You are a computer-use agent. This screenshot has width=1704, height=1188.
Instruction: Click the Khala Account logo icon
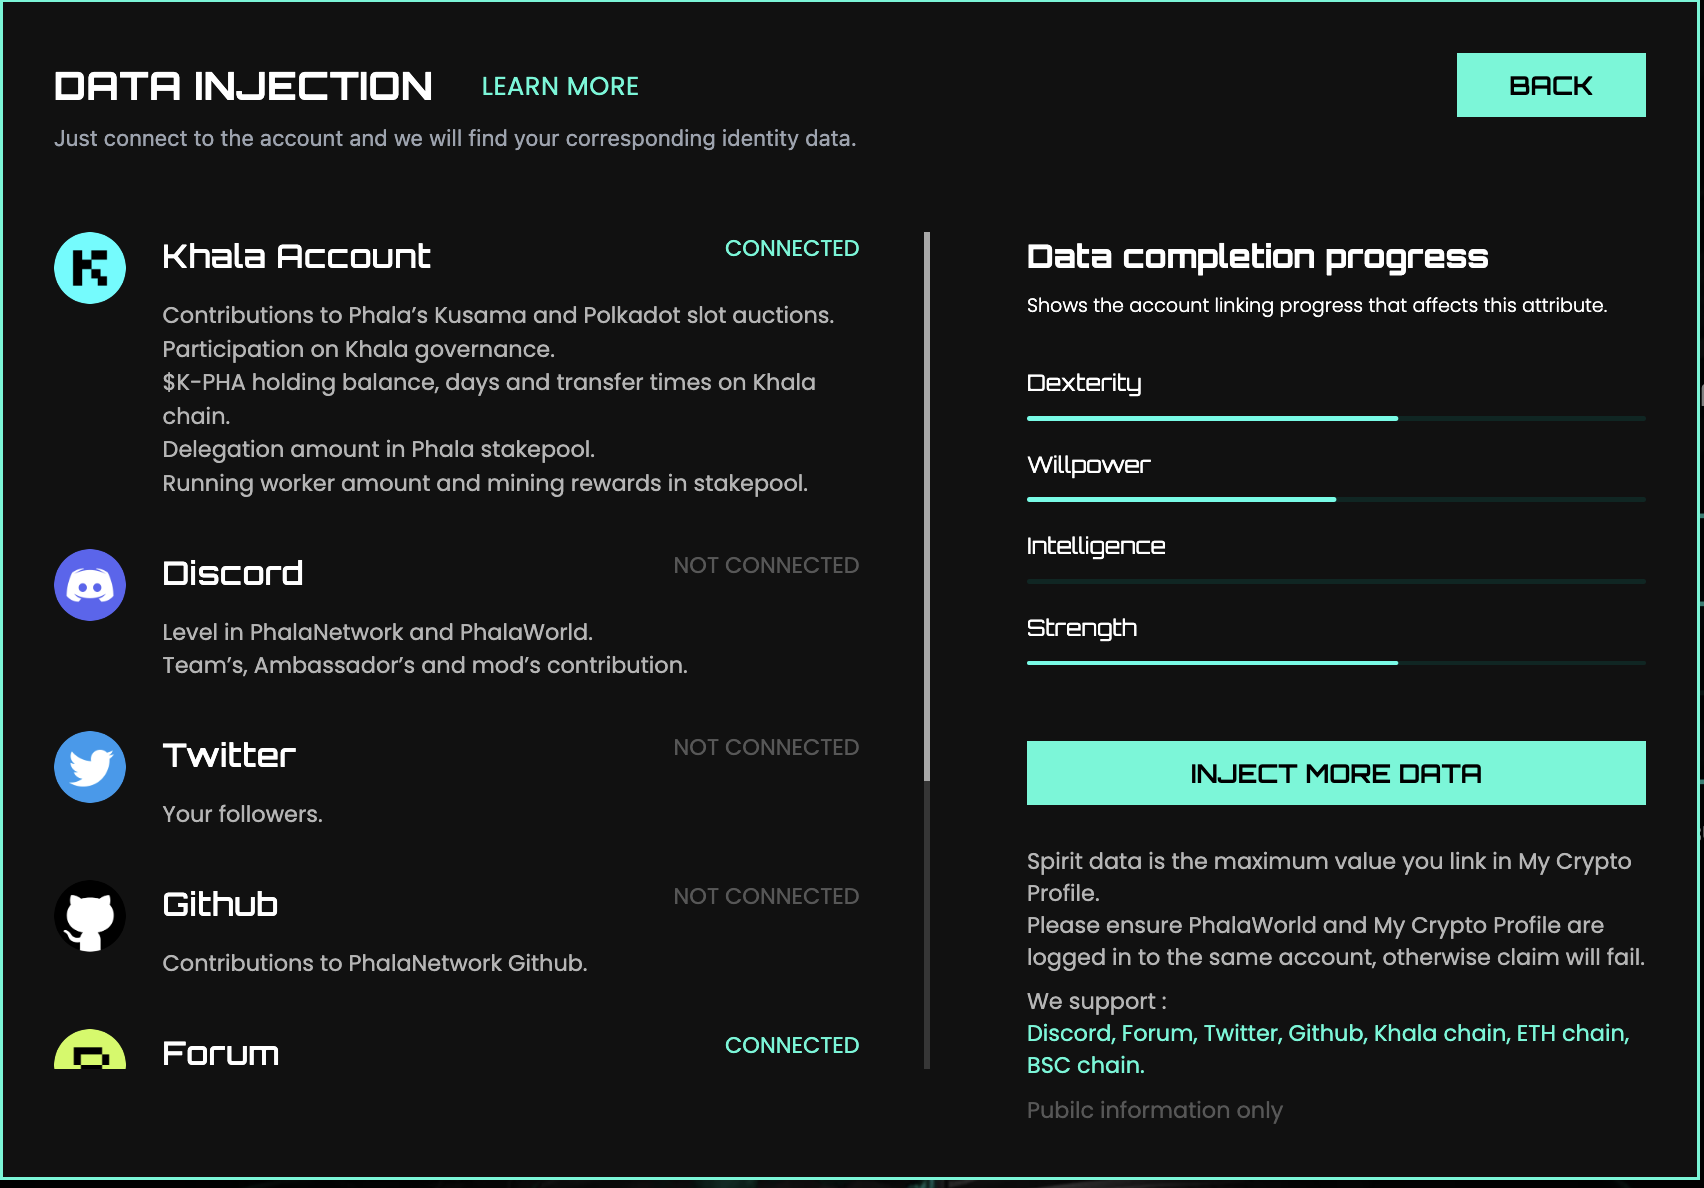coord(90,268)
